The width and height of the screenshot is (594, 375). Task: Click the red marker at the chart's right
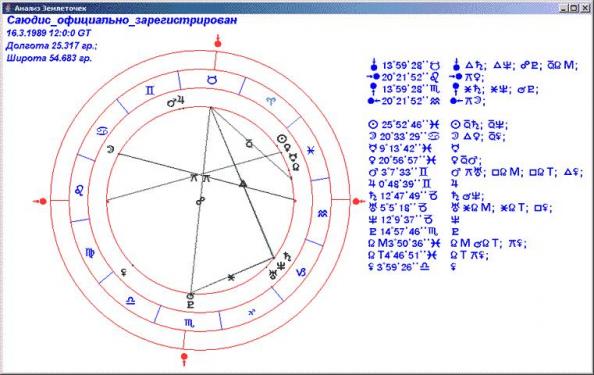point(358,201)
